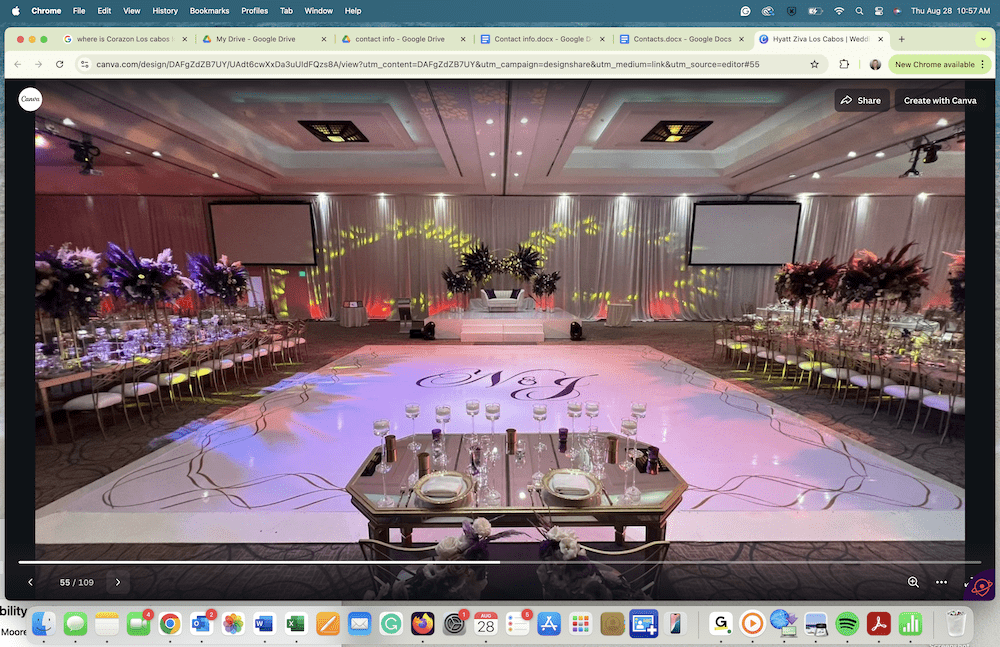Open Adobe Acrobat from the dock
Screen dimensions: 1000x647
(x=879, y=623)
